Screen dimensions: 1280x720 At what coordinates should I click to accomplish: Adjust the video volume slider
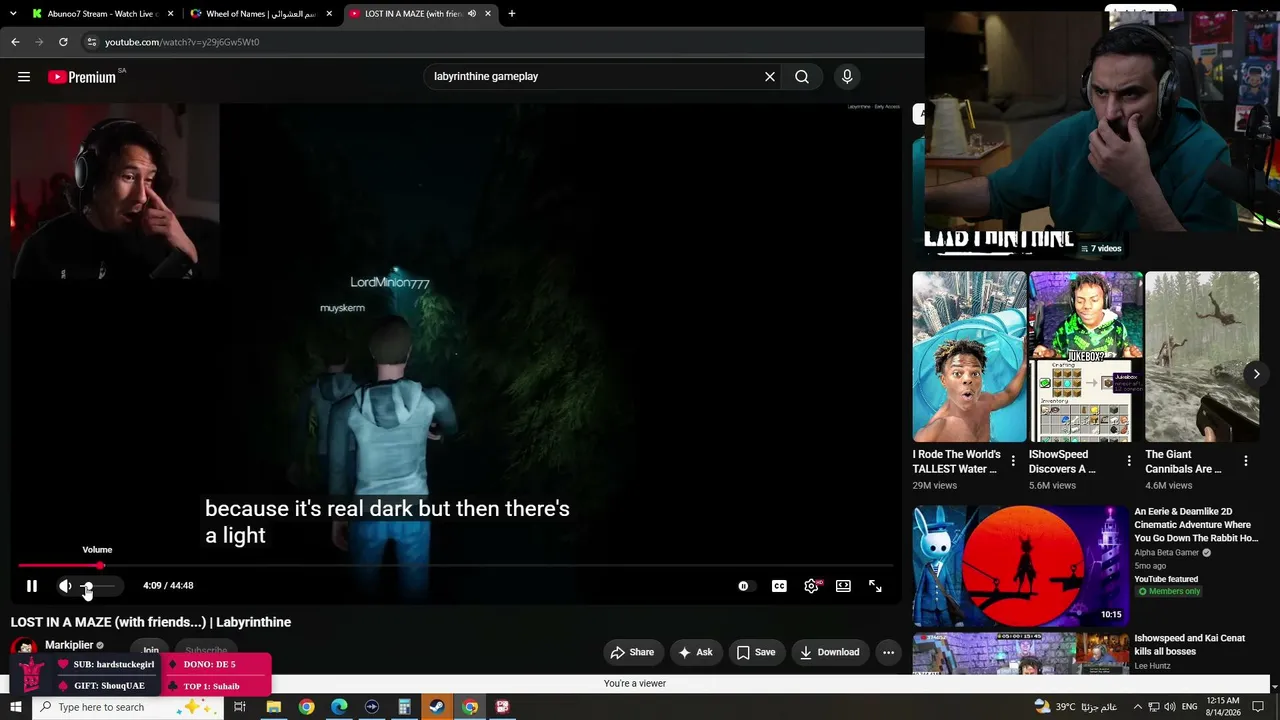coord(99,586)
